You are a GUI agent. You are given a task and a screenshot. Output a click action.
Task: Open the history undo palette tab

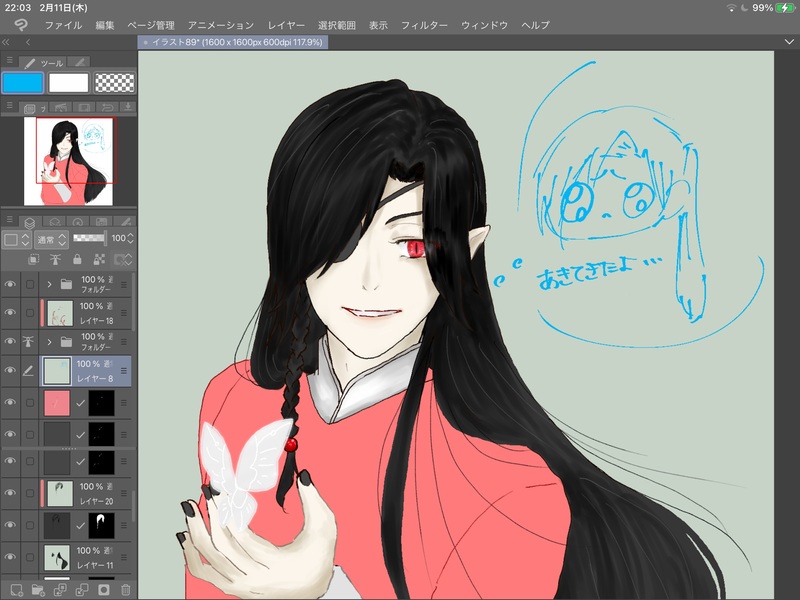[107, 107]
